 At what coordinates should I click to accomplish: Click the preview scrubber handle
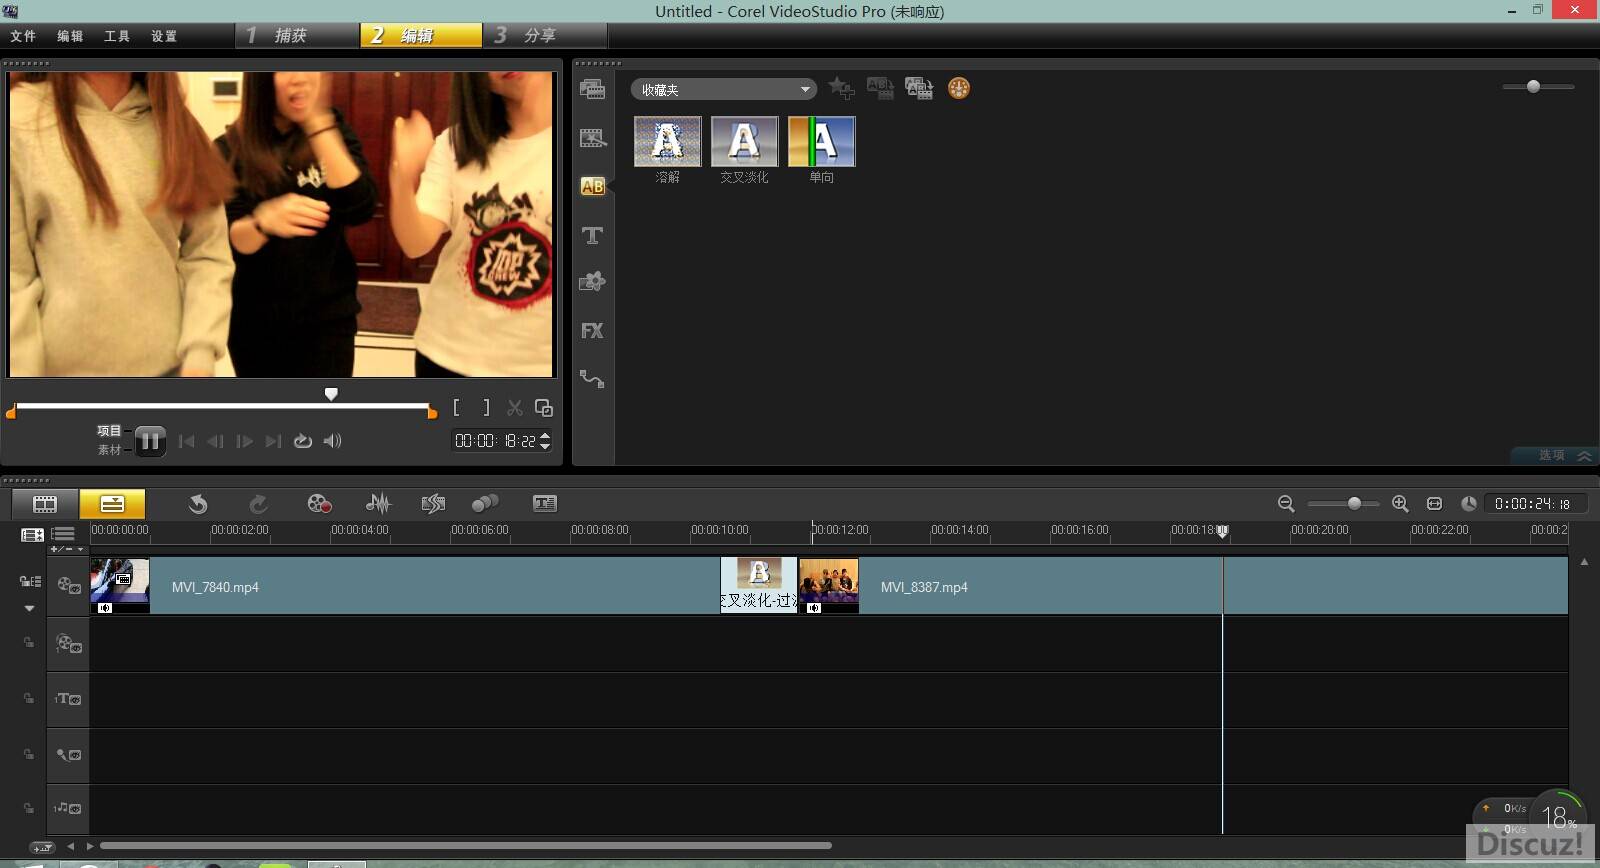click(x=331, y=394)
